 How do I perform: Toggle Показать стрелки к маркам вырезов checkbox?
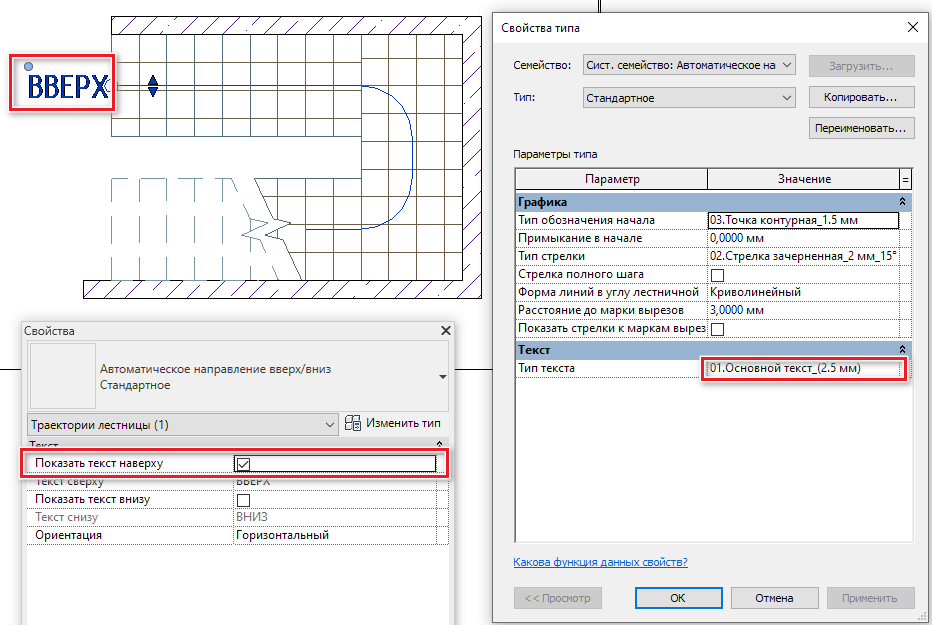pos(717,329)
